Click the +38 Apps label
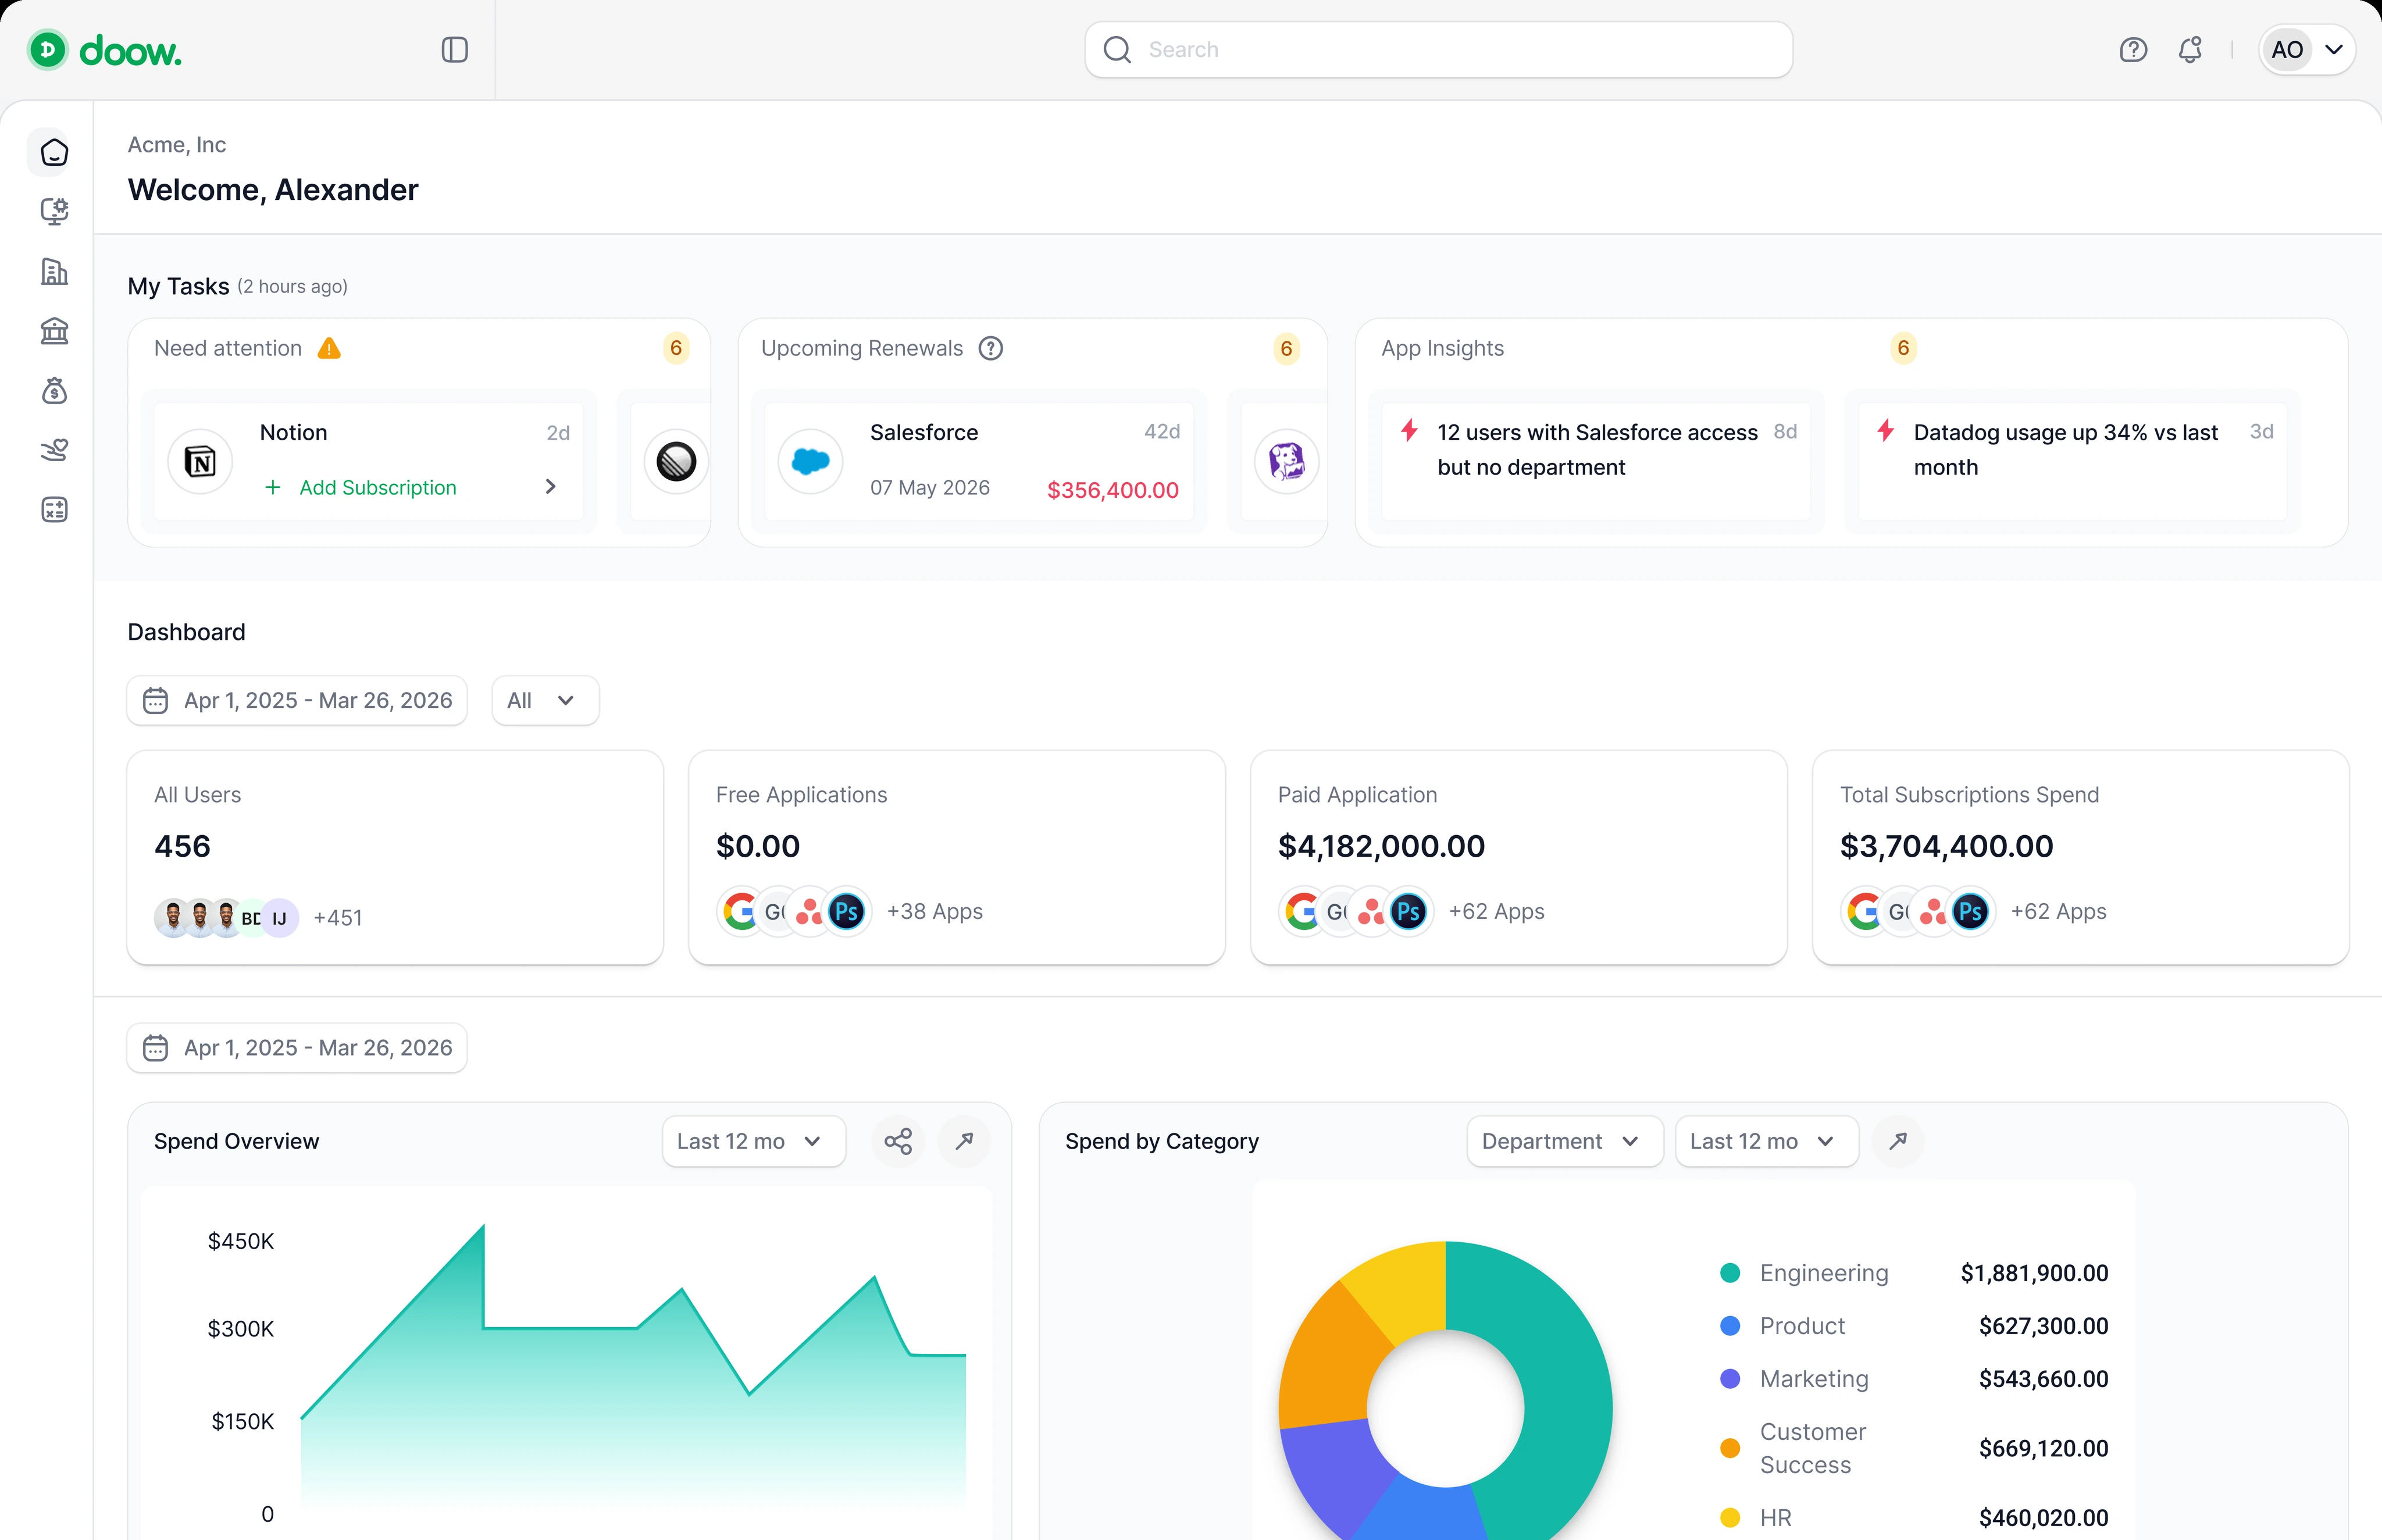The height and width of the screenshot is (1540, 2382). point(935,911)
